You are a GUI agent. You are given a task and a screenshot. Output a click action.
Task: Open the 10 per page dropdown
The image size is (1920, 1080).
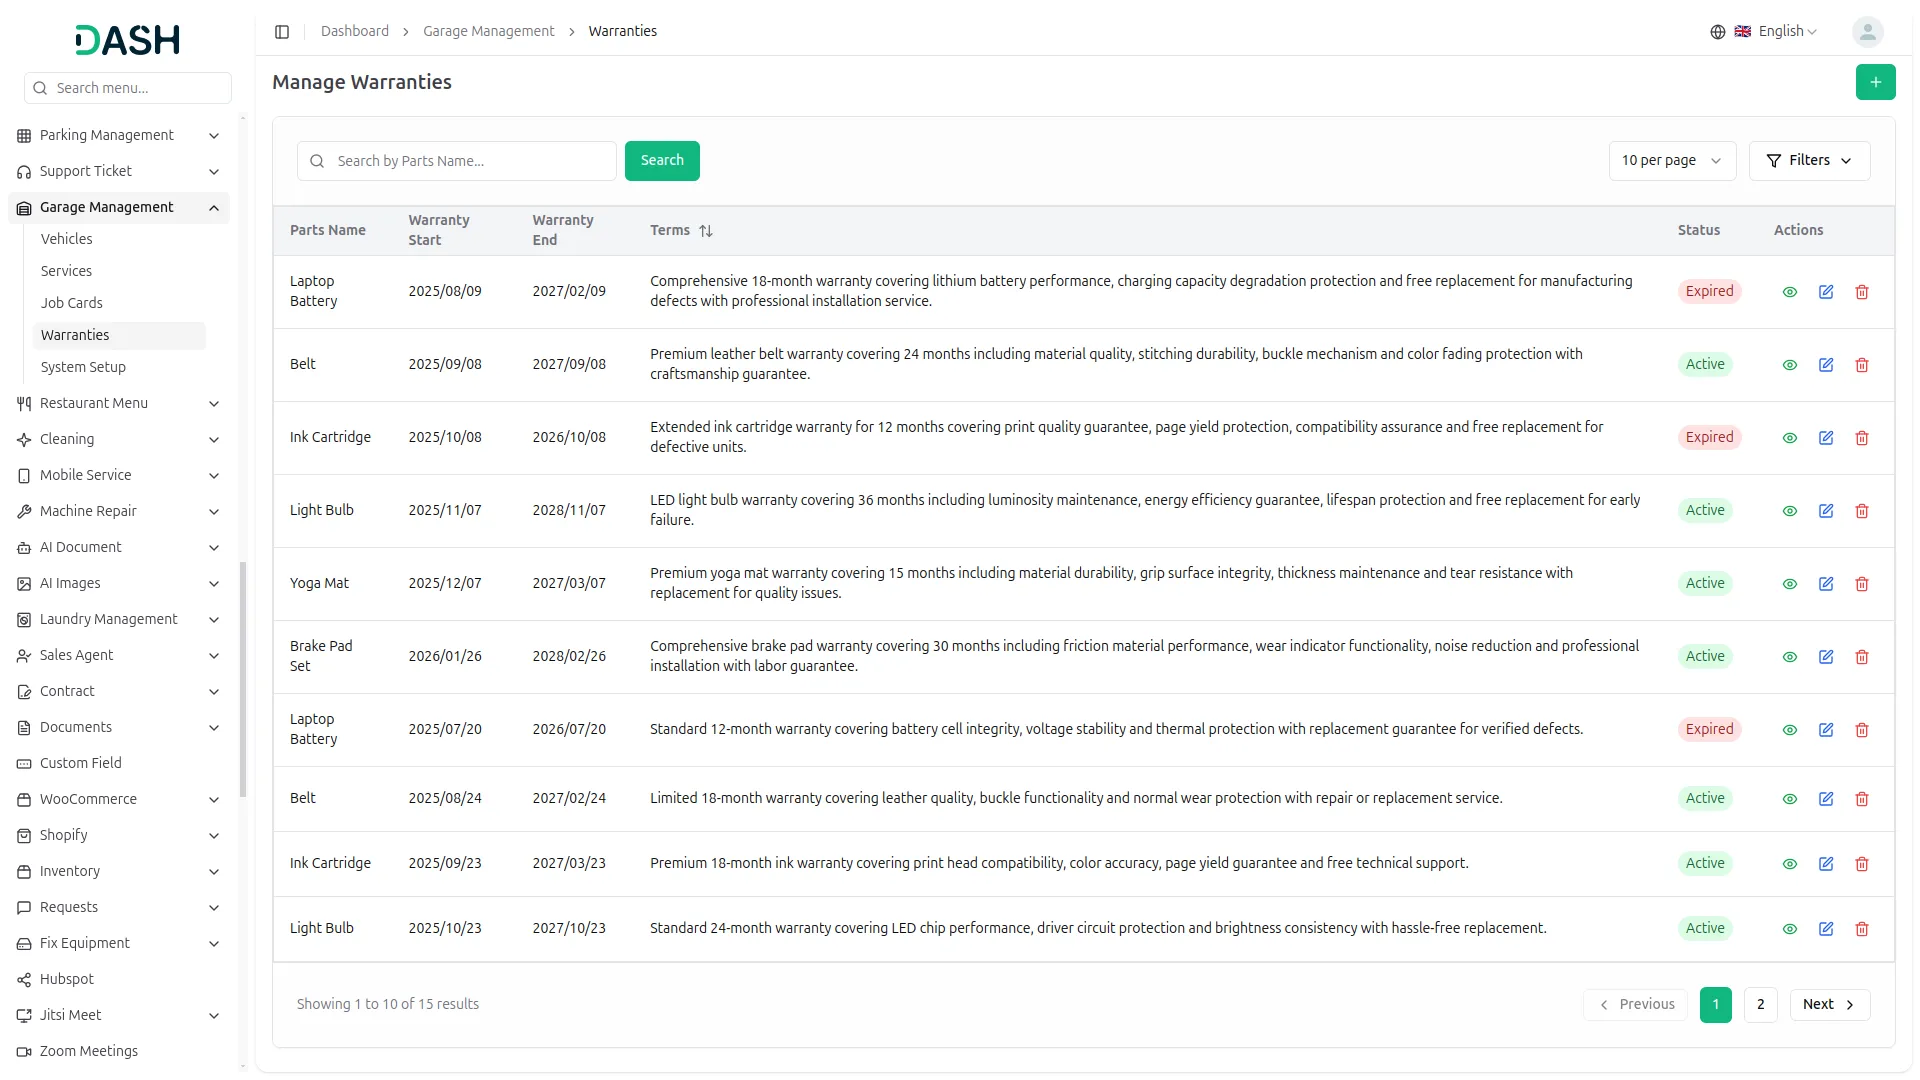point(1671,161)
